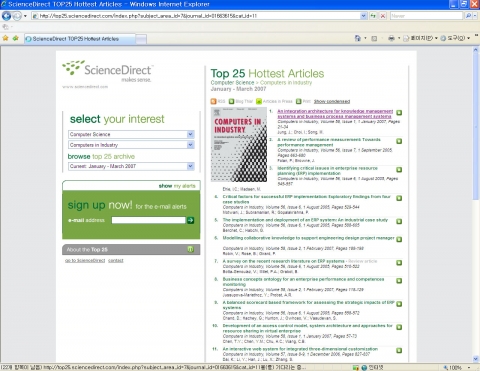
Task: Click green icon beside article 11 interactive web system
Action: coord(399,350)
